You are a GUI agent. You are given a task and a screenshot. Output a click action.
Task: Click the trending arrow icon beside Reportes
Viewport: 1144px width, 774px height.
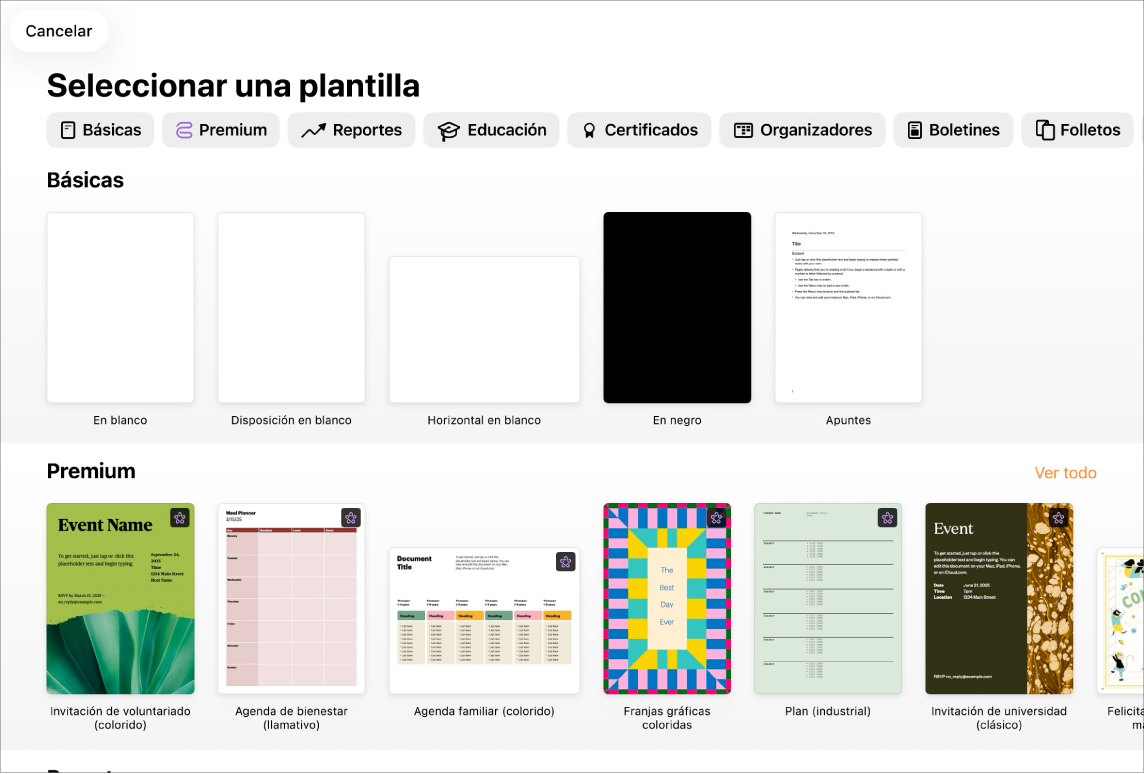point(313,129)
